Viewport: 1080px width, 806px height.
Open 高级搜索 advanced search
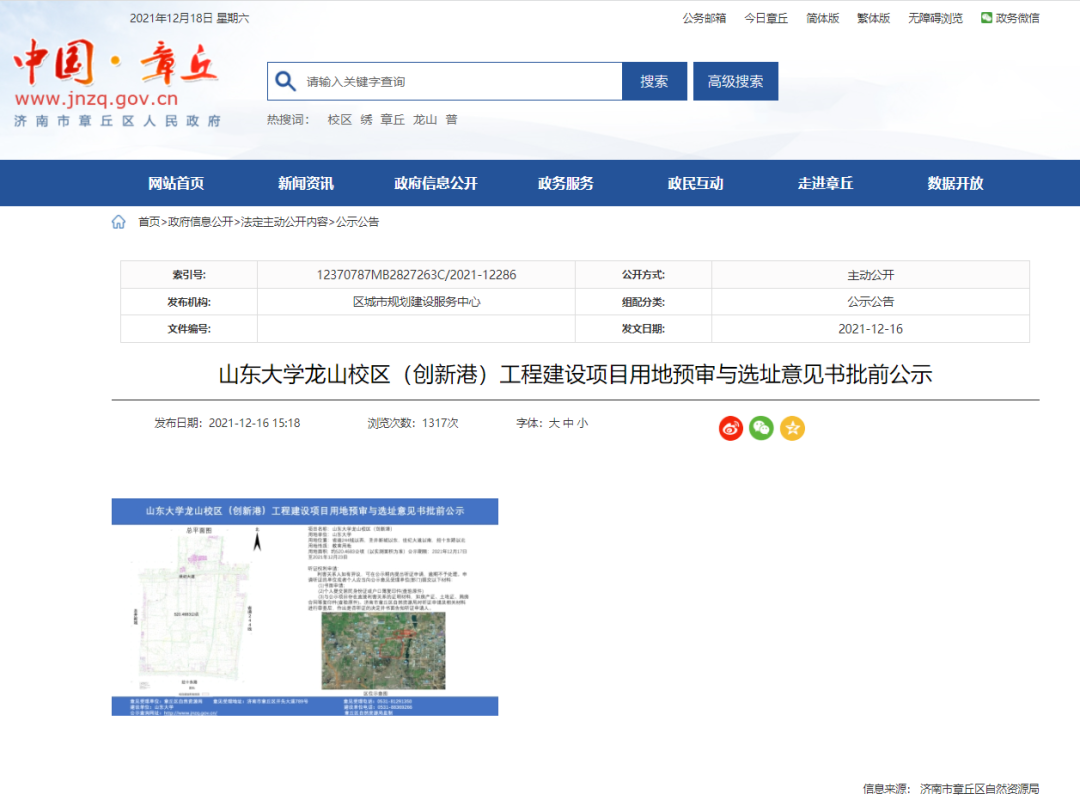pos(736,81)
